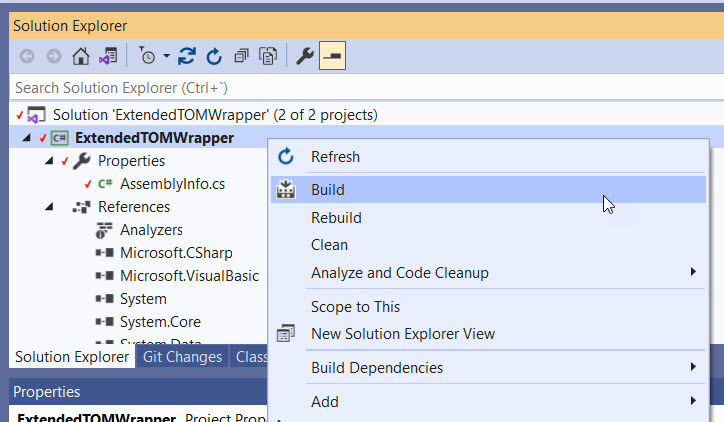This screenshot has height=422, width=724.
Task: Select the Microsoft.CSharp reference
Action: (x=176, y=253)
